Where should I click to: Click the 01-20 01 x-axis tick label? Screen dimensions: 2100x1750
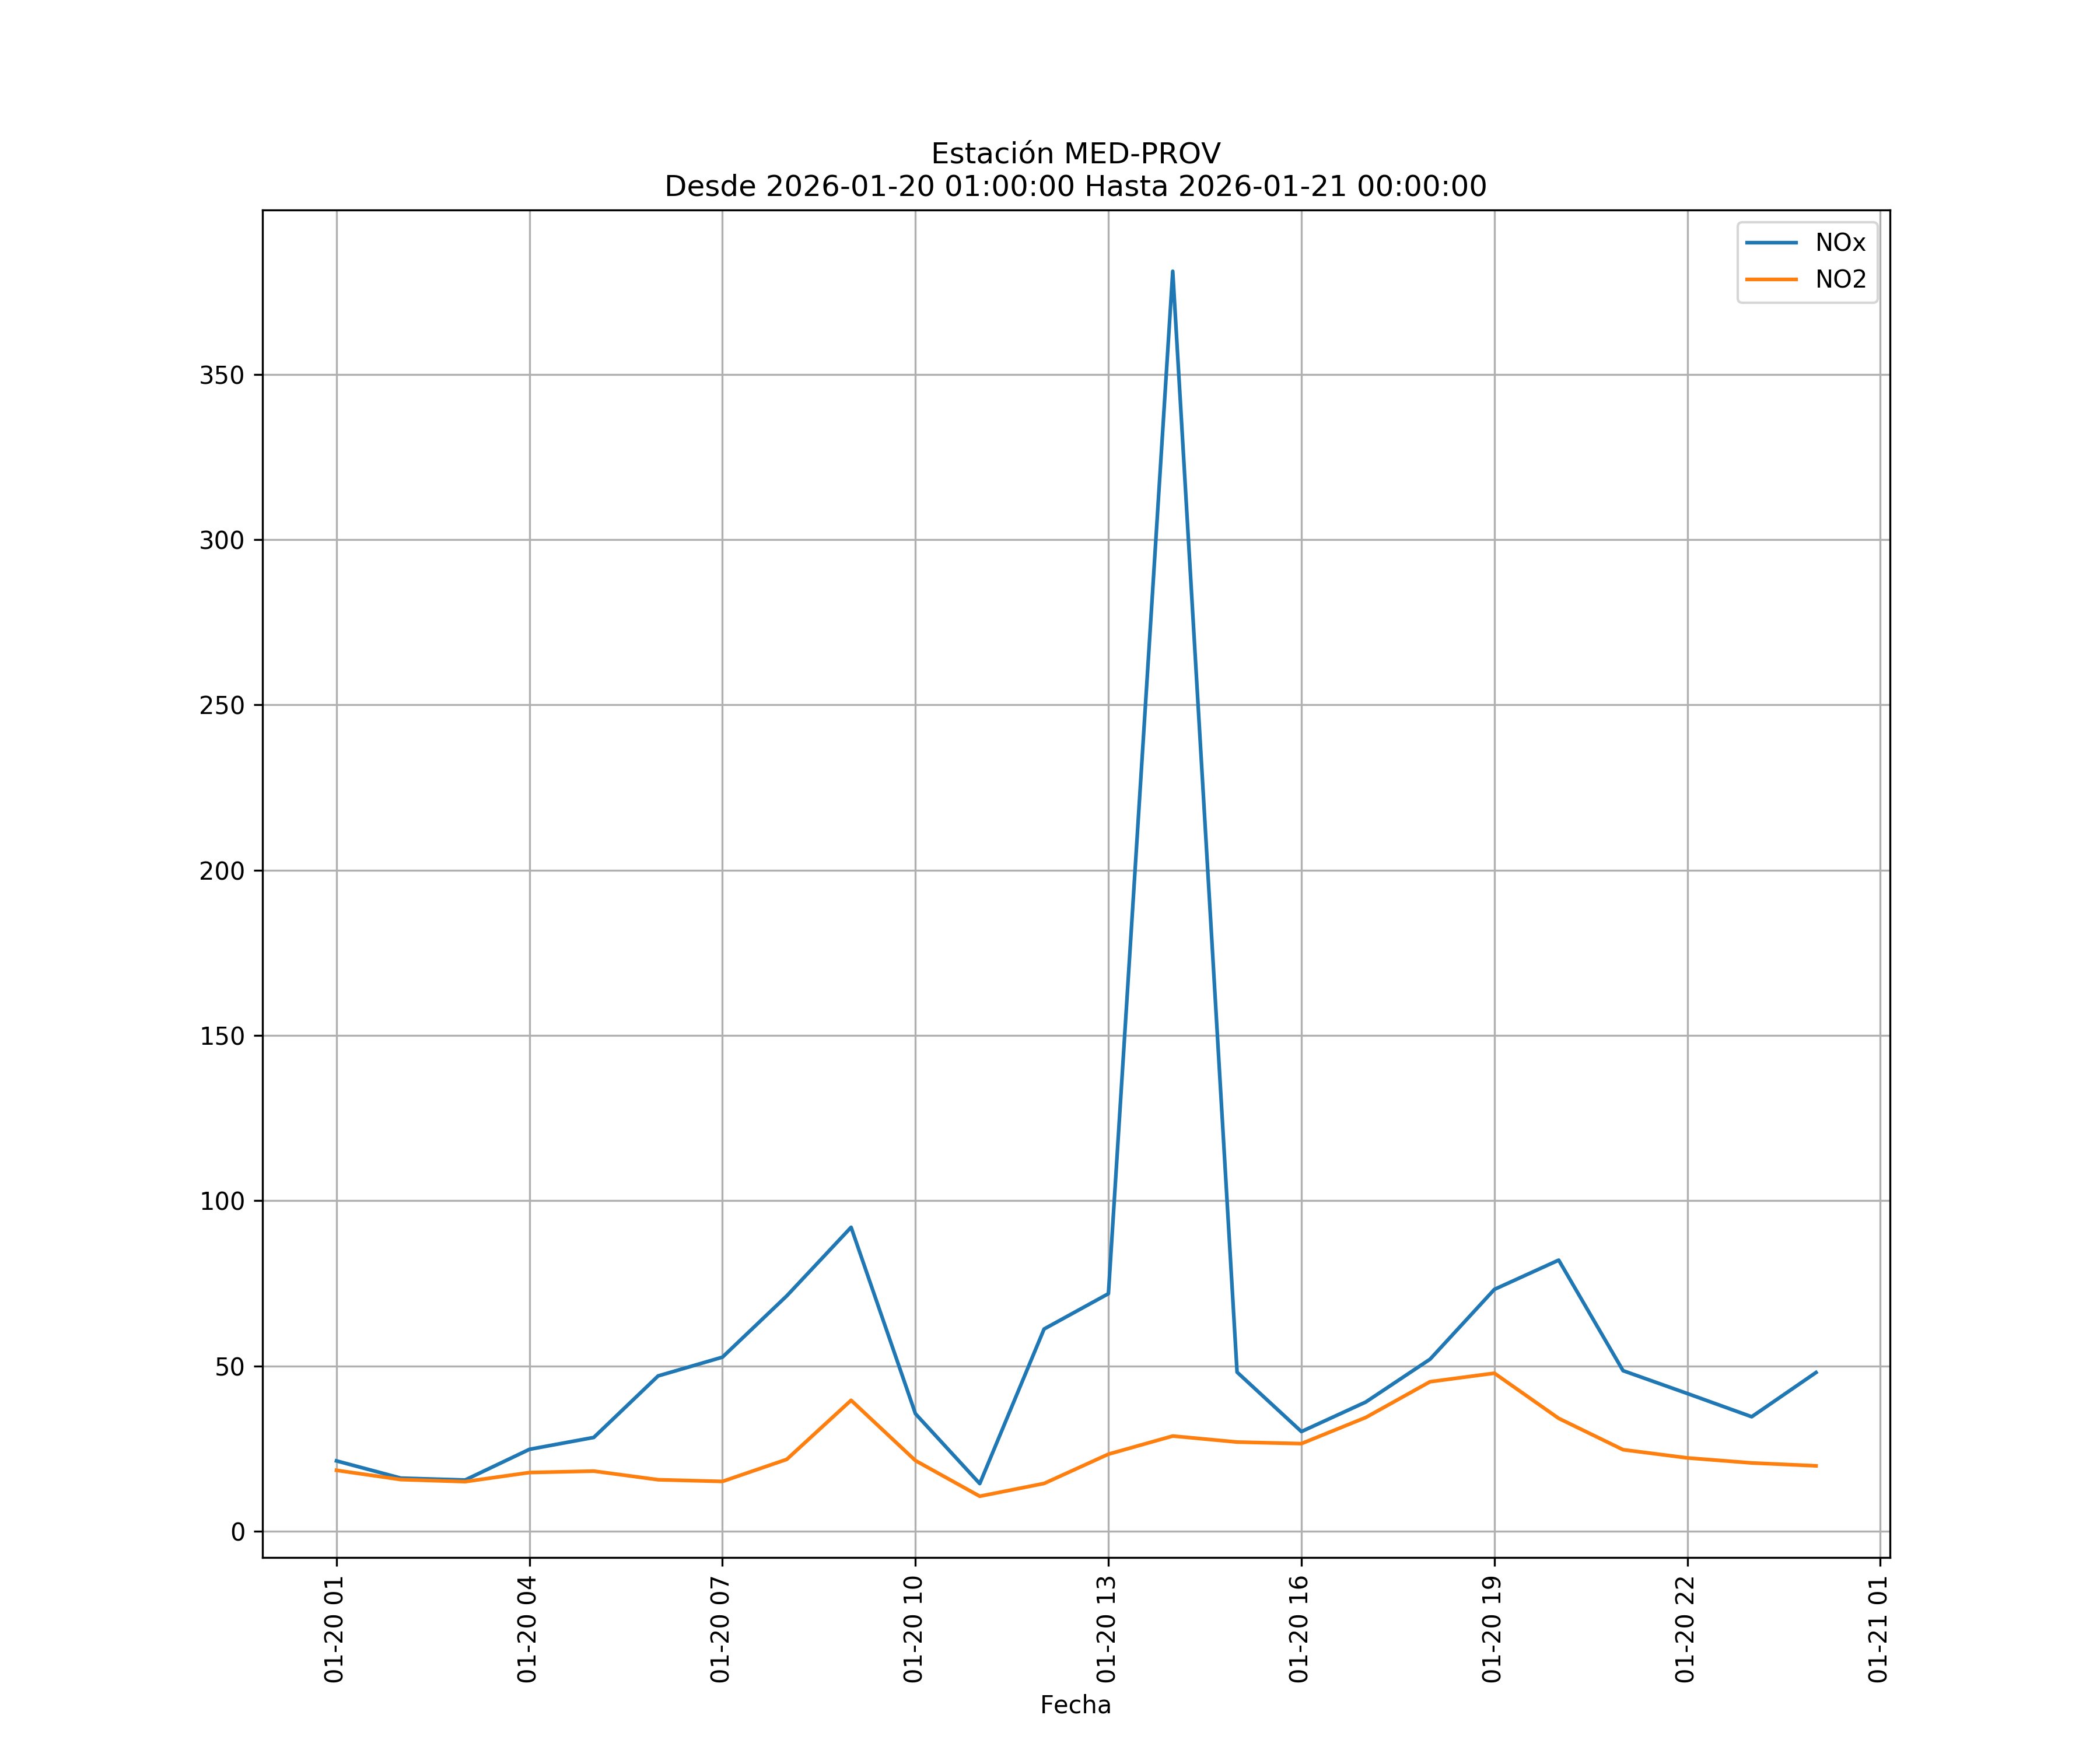point(334,1629)
